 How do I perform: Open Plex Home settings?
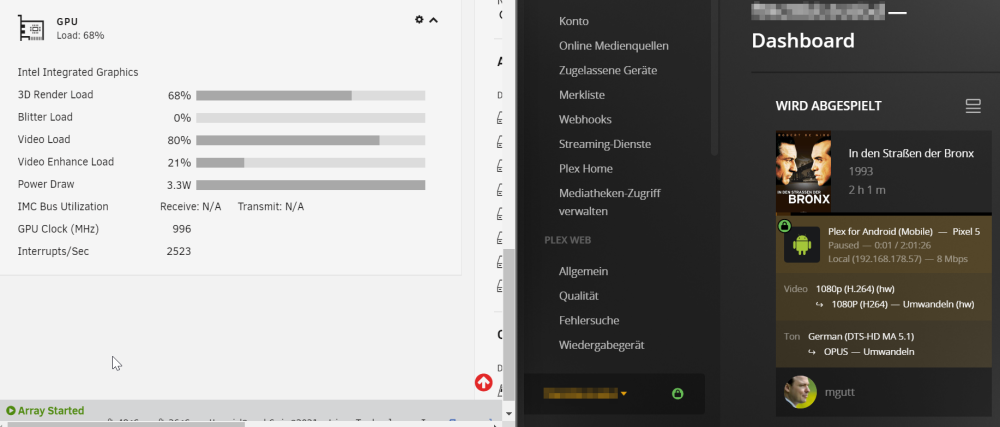coord(585,168)
